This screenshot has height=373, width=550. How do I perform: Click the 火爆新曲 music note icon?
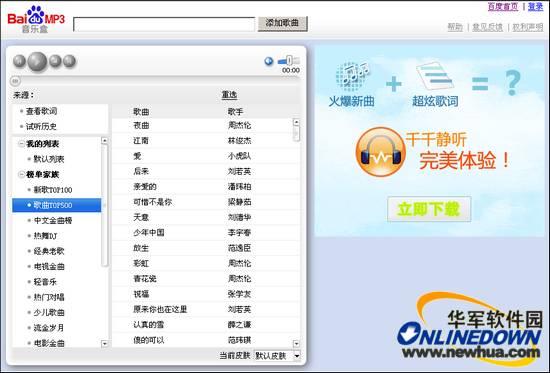pyautogui.click(x=352, y=75)
